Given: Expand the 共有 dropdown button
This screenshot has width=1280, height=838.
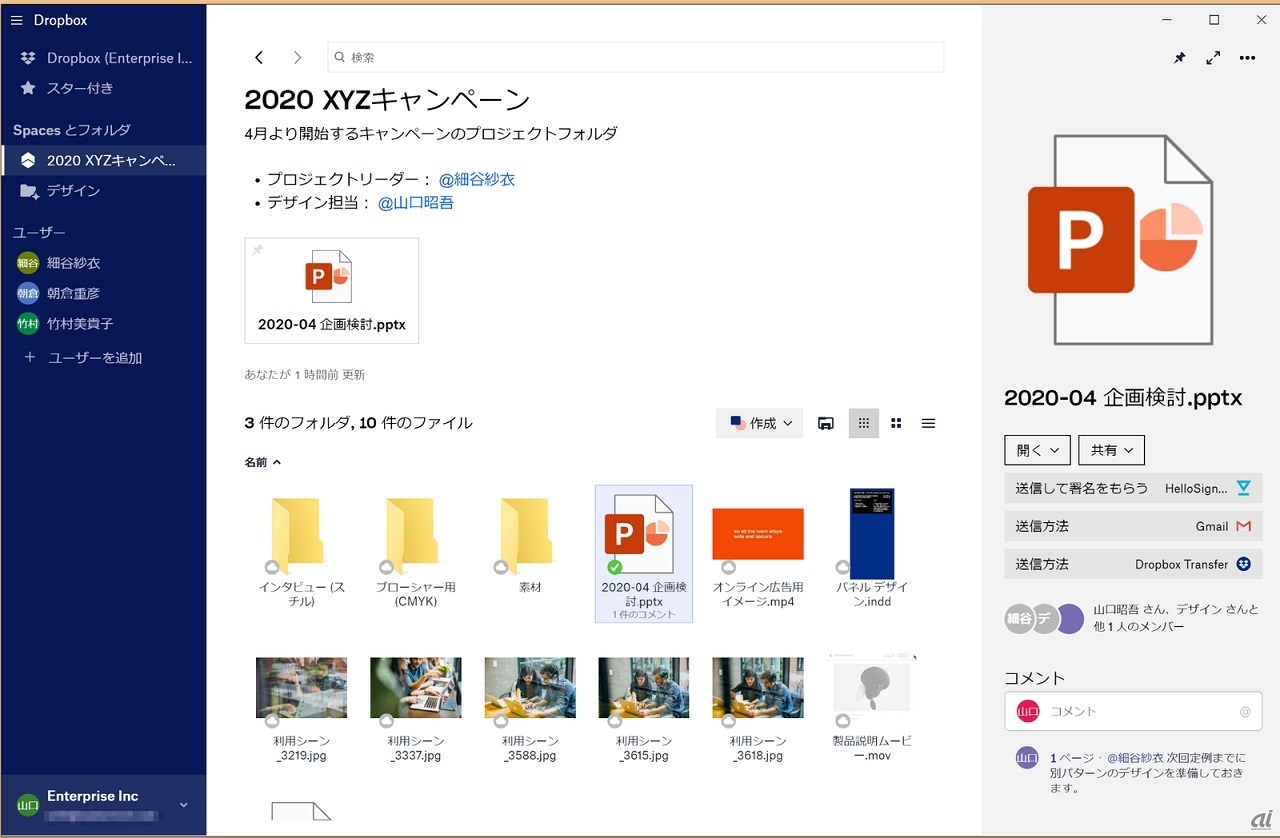Looking at the screenshot, I should [x=1111, y=451].
